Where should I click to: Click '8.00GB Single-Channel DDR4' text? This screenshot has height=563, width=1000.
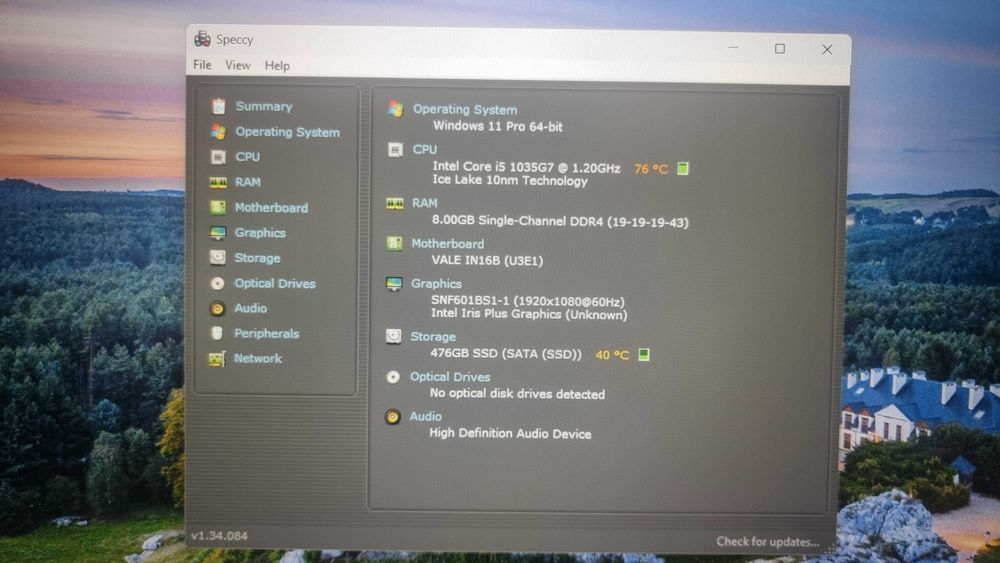click(x=518, y=221)
